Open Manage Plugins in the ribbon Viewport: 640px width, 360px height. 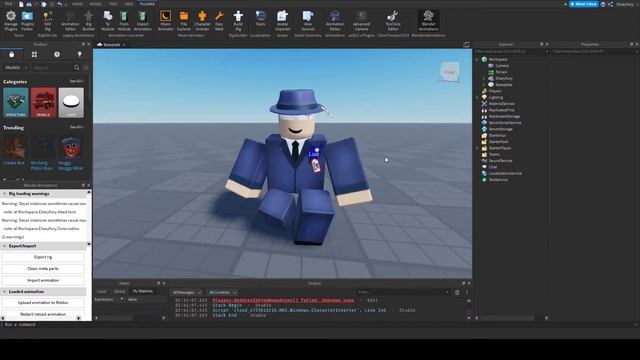click(x=11, y=20)
